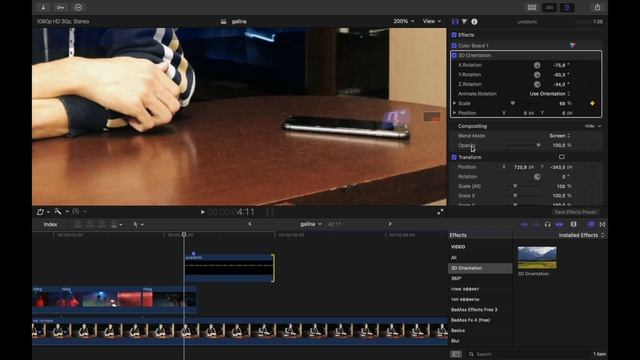Toggle the browser panel grid icon
Screen dimensions: 640x360
(x=532, y=7)
